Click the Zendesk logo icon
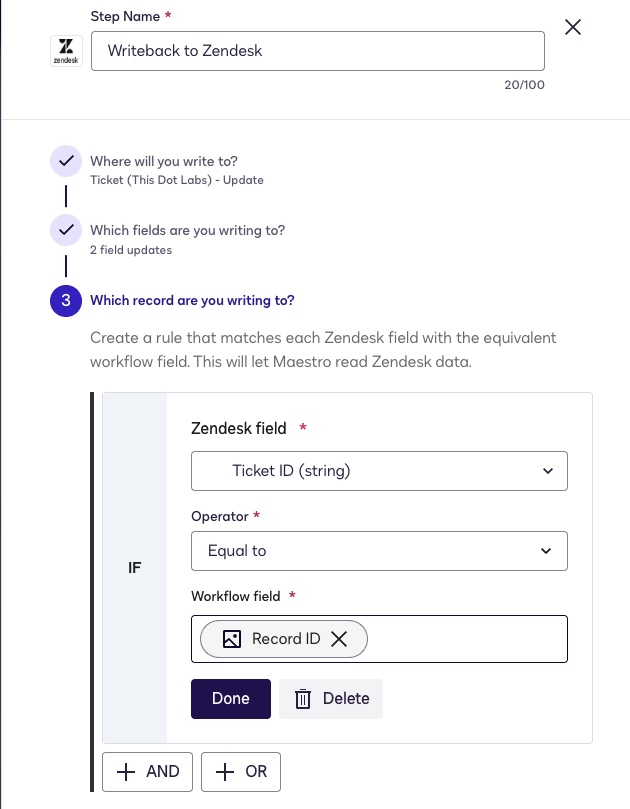This screenshot has height=809, width=630. click(x=65, y=50)
